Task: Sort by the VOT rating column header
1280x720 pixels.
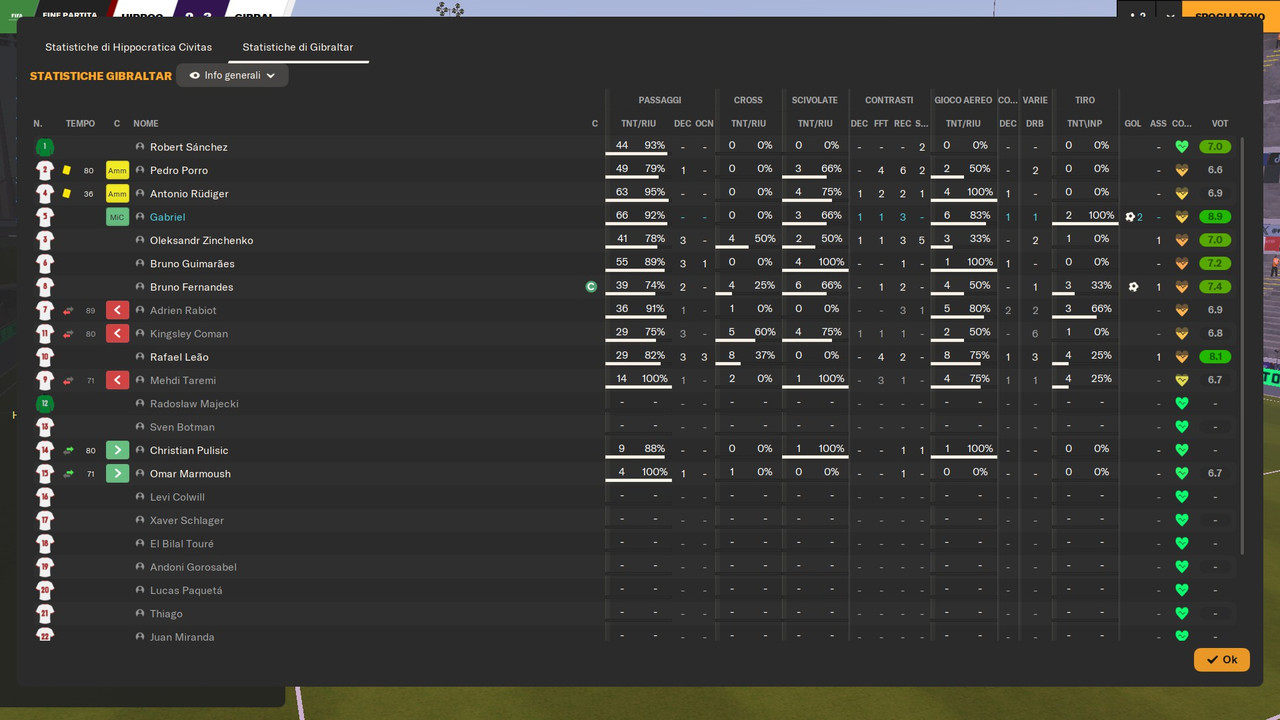Action: pyautogui.click(x=1220, y=124)
